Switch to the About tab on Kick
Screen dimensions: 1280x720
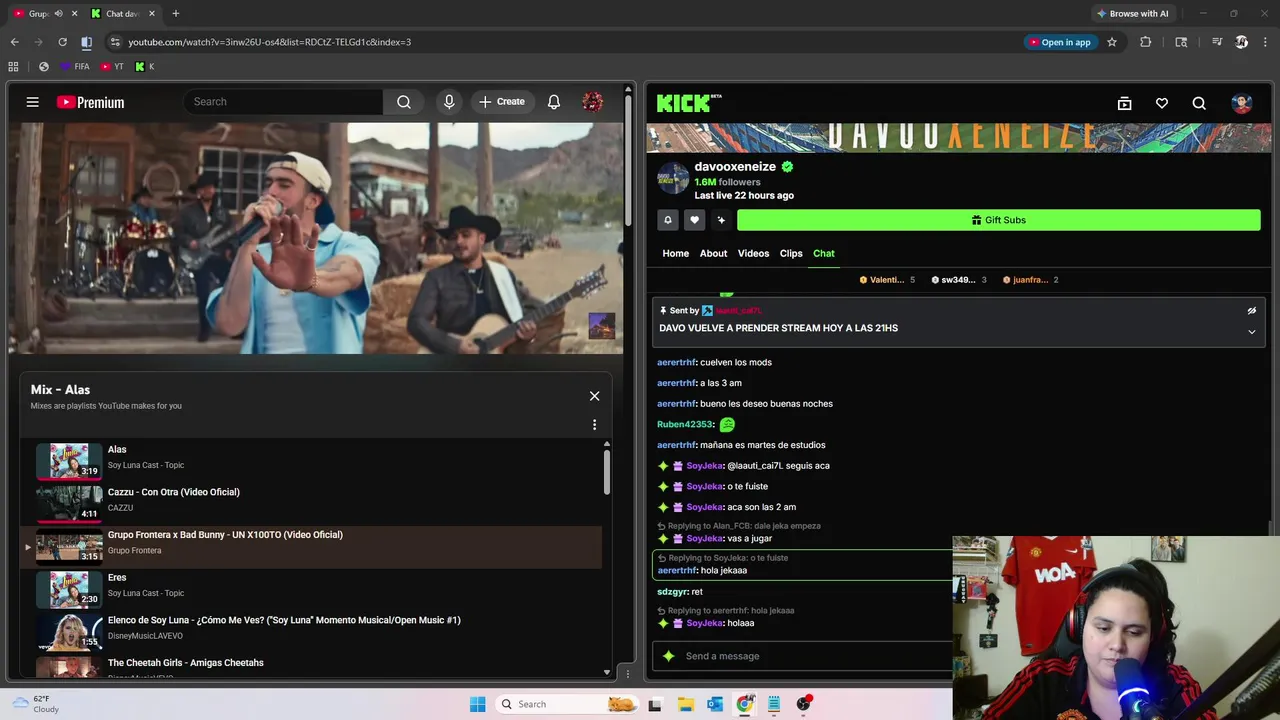[713, 253]
